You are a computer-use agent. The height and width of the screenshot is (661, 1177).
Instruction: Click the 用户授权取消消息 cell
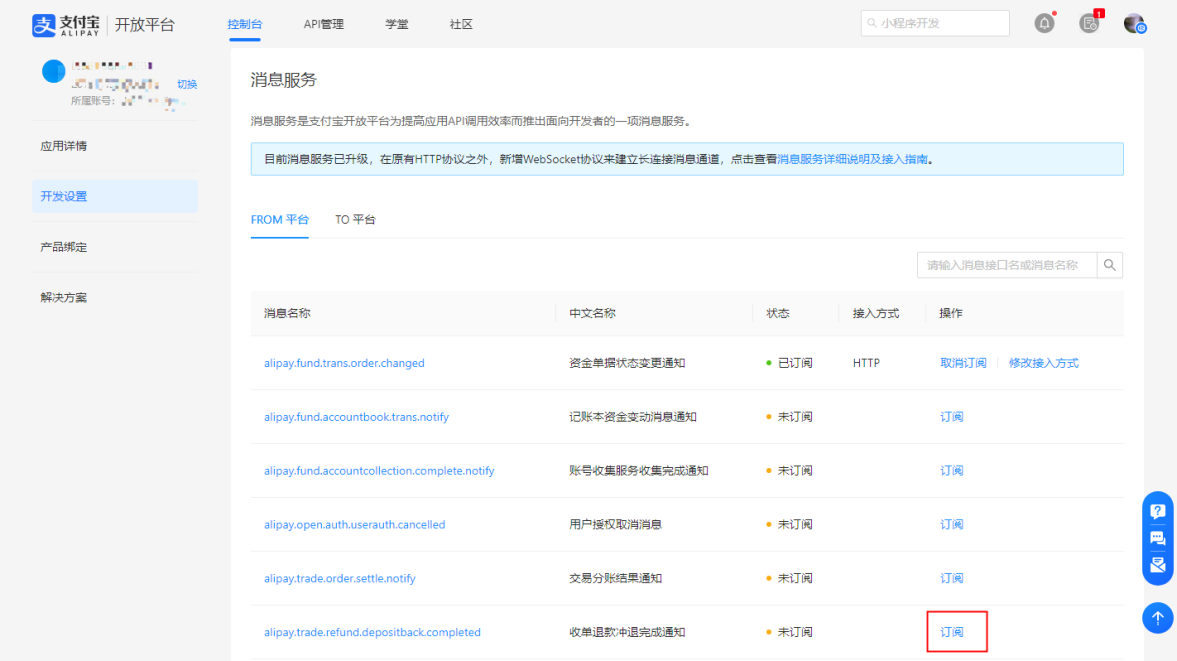pos(616,524)
